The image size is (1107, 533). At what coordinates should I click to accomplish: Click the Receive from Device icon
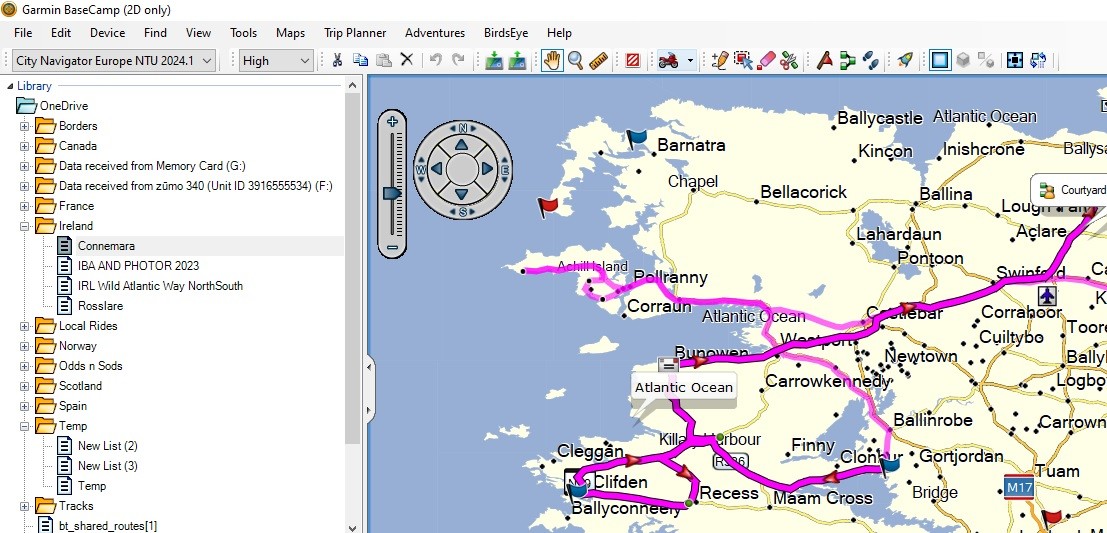517,61
